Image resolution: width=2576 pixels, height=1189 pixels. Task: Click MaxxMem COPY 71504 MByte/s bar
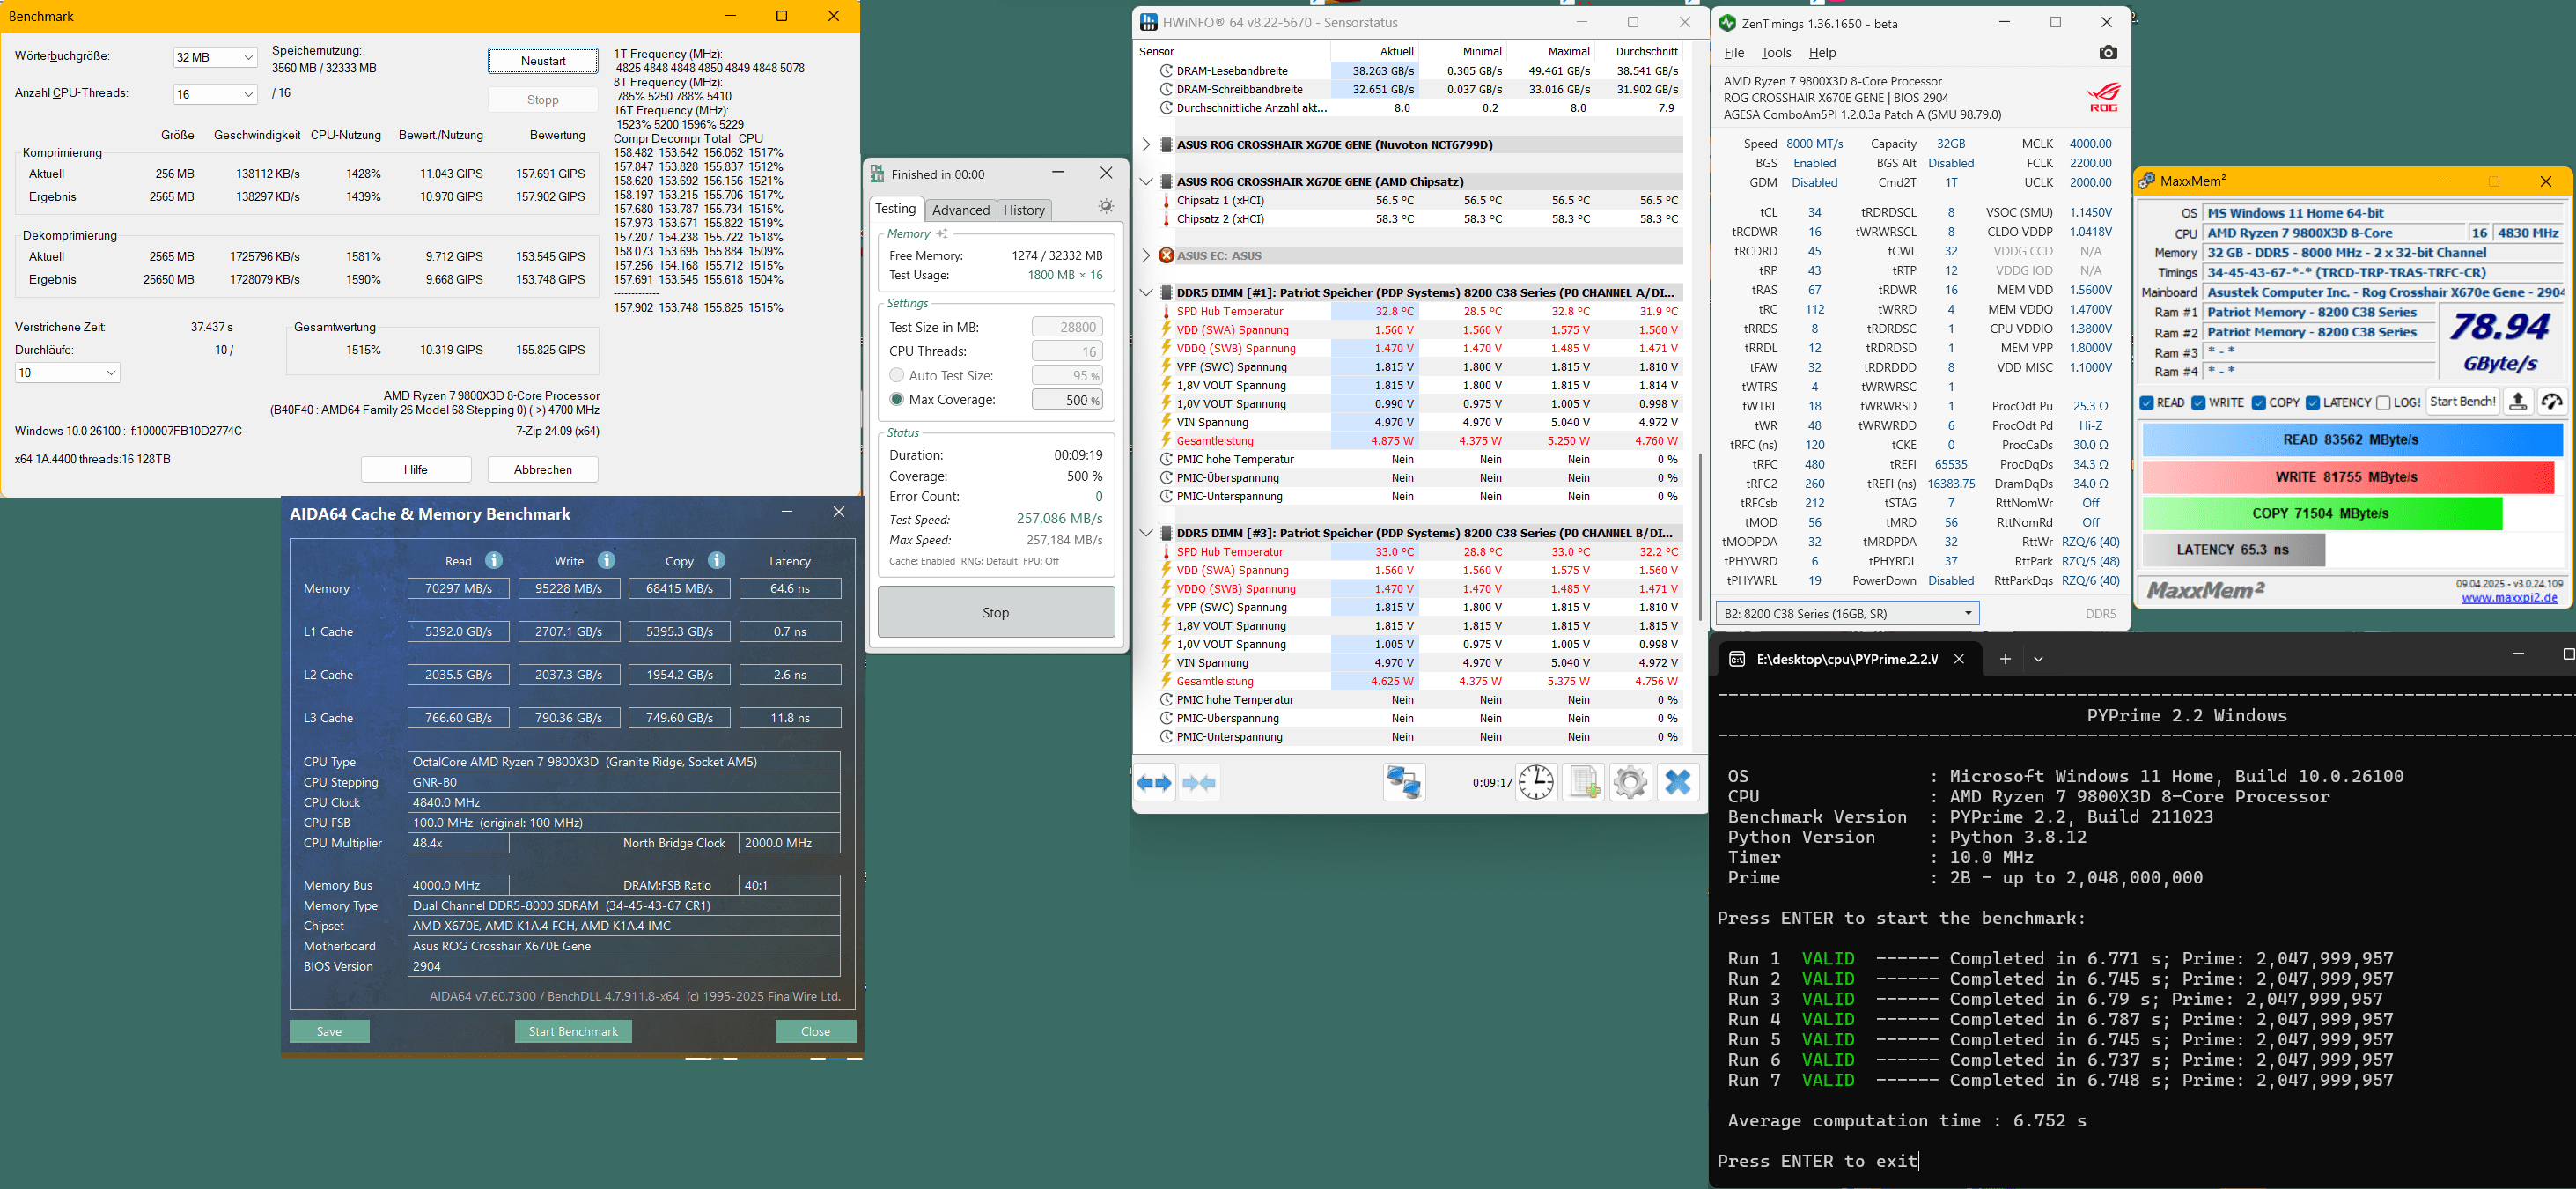(x=2321, y=513)
